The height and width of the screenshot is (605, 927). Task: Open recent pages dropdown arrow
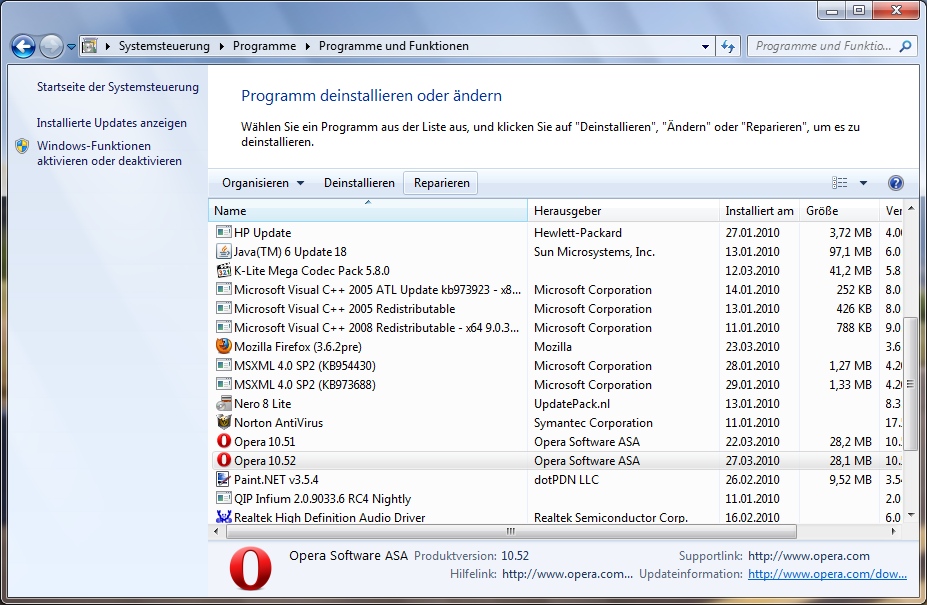click(x=71, y=47)
